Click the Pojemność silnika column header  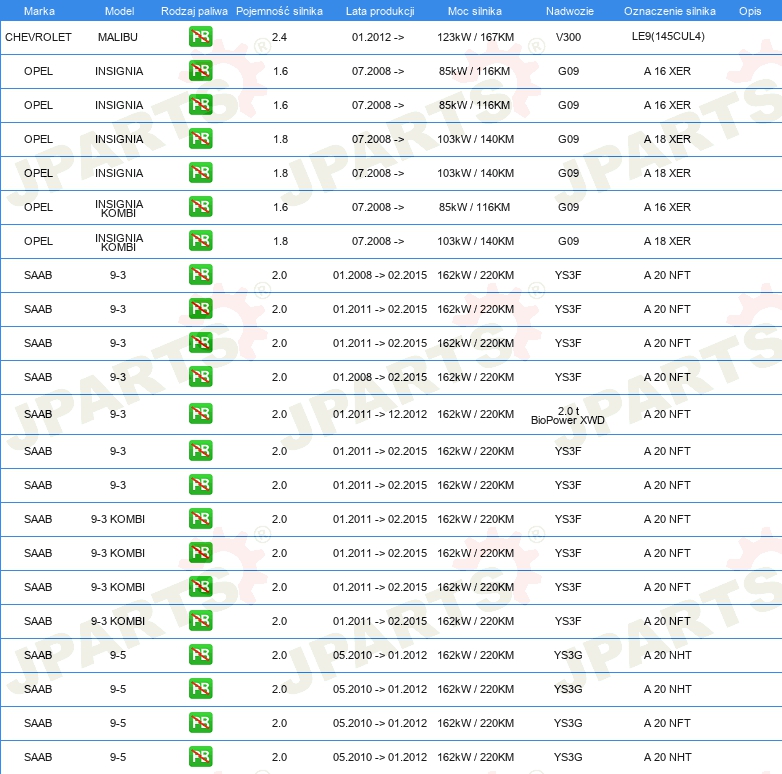point(280,10)
